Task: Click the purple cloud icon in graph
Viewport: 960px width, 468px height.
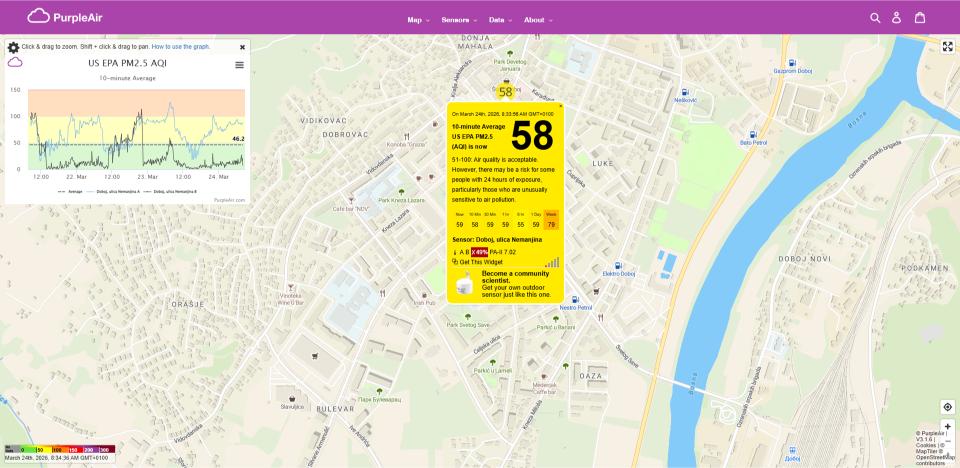Action: (15, 62)
